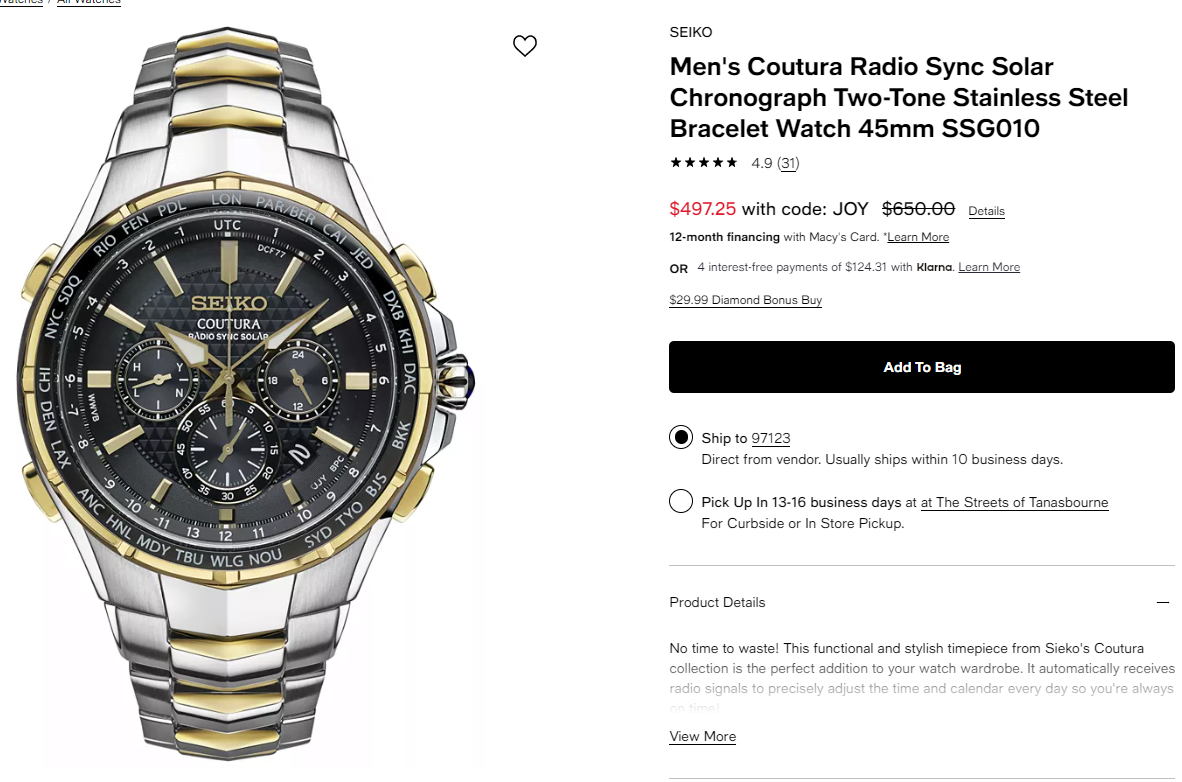Choose the Pick Up in store radio option

point(681,501)
